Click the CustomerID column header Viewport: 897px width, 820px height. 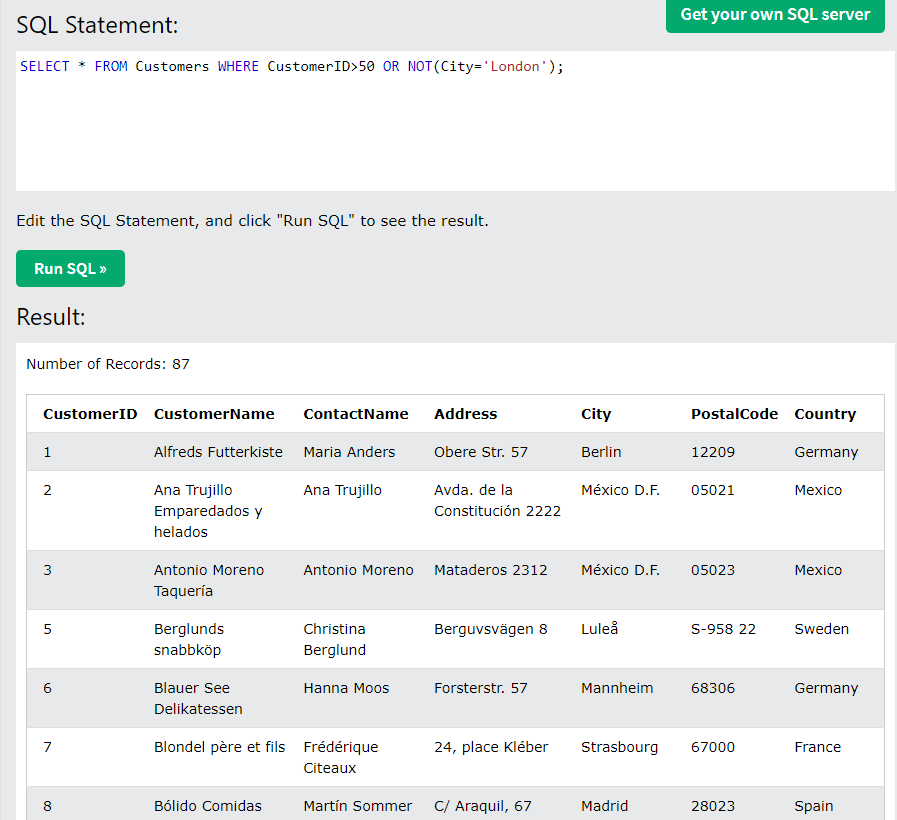click(x=90, y=414)
